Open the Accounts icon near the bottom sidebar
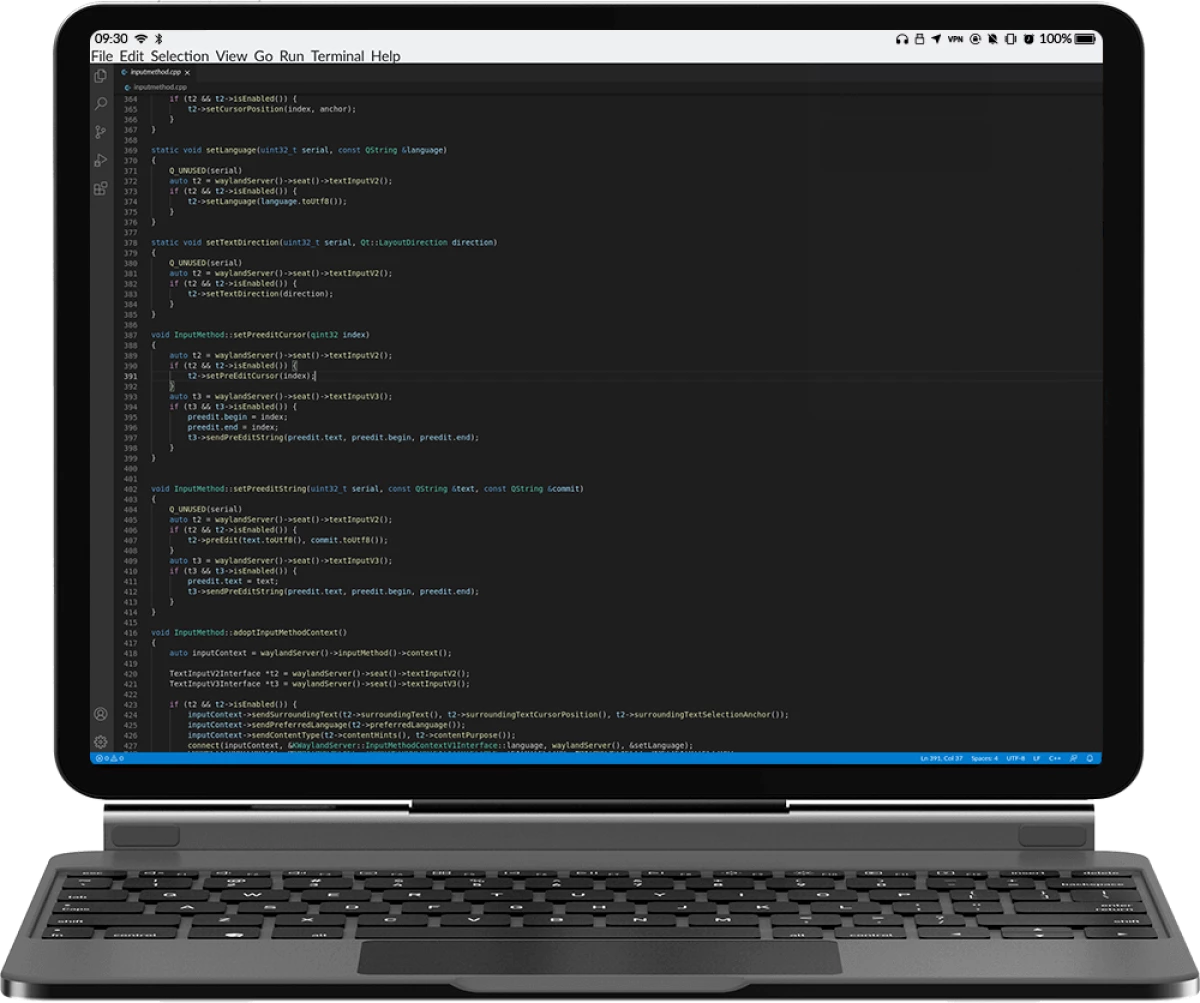The height and width of the screenshot is (1003, 1200). point(101,714)
